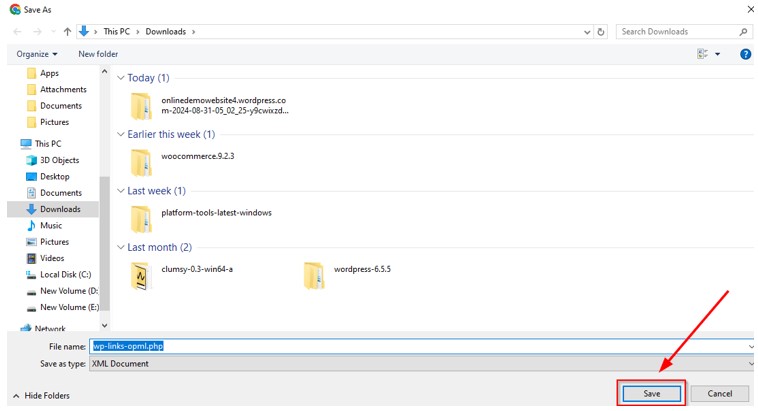Click the Save button

pyautogui.click(x=651, y=394)
